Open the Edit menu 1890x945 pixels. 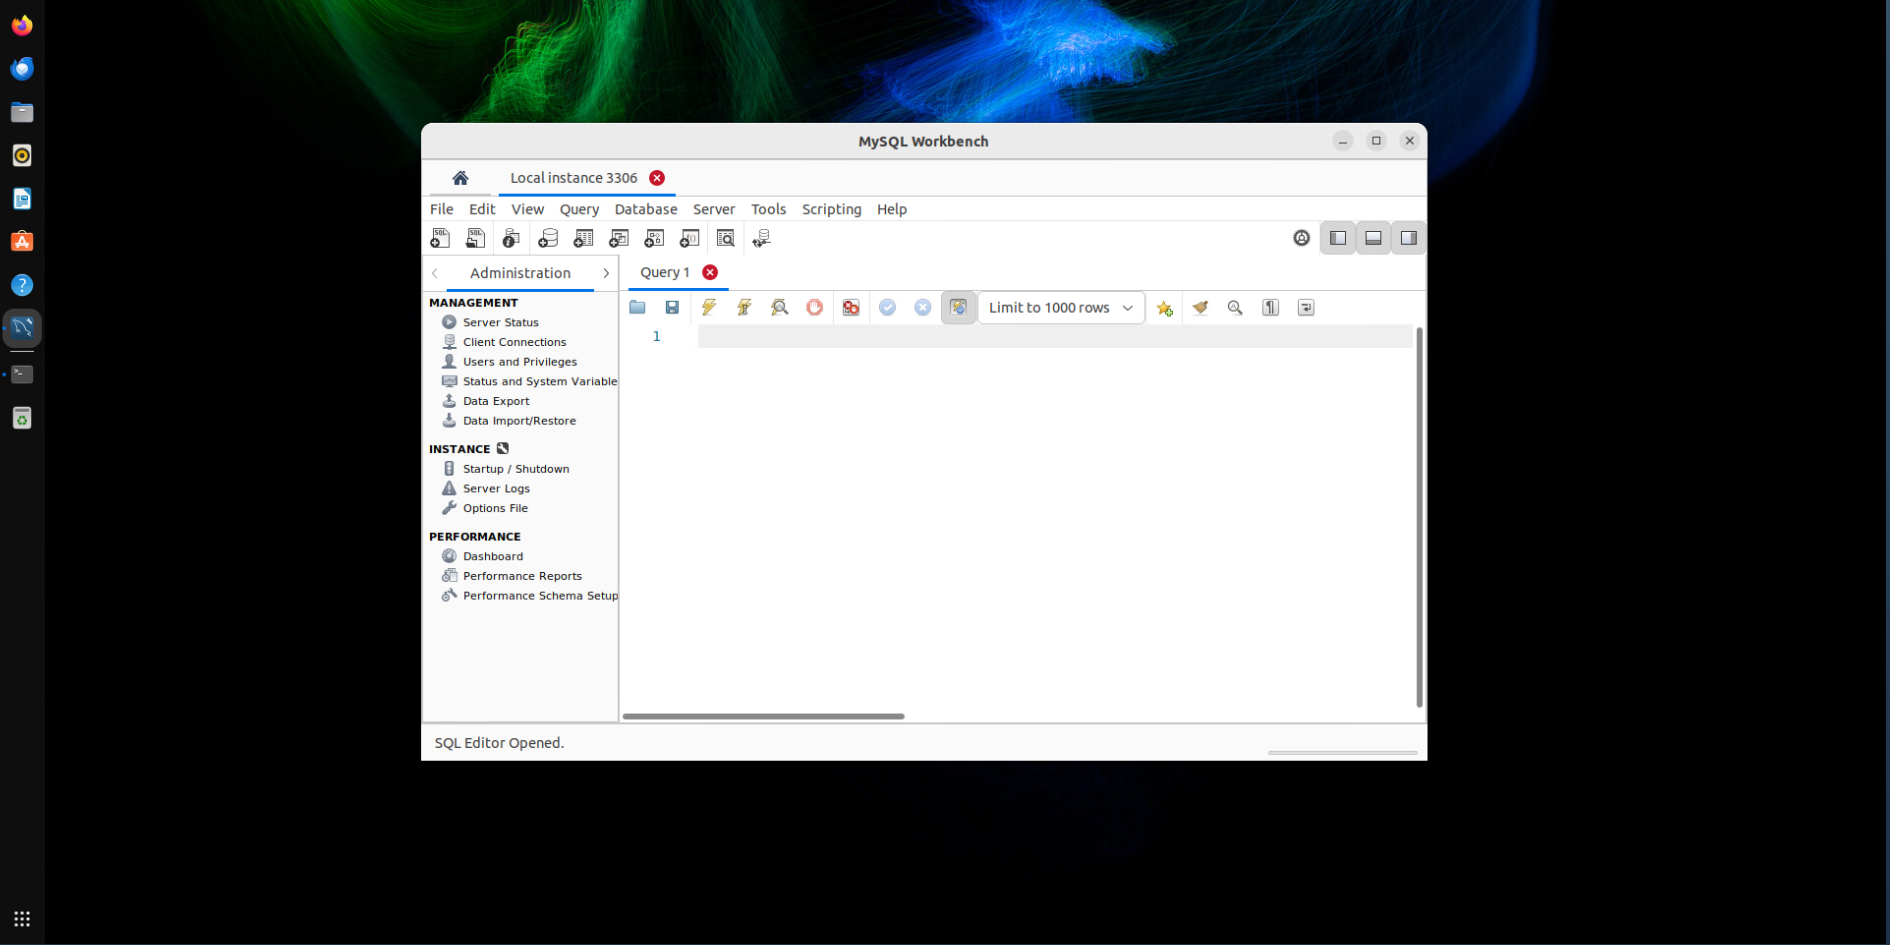coord(482,209)
